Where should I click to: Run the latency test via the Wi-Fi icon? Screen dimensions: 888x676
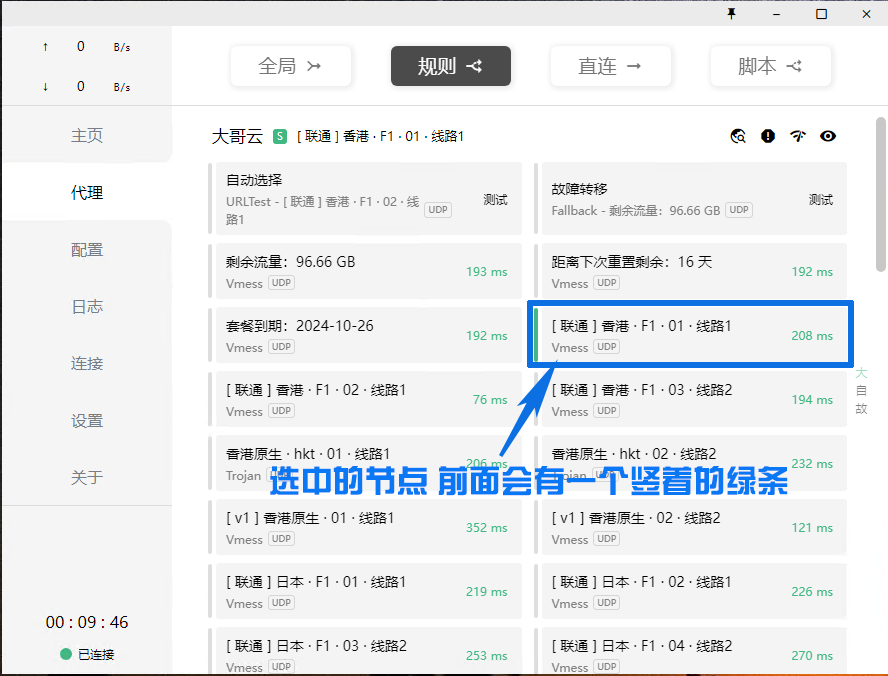(x=798, y=136)
